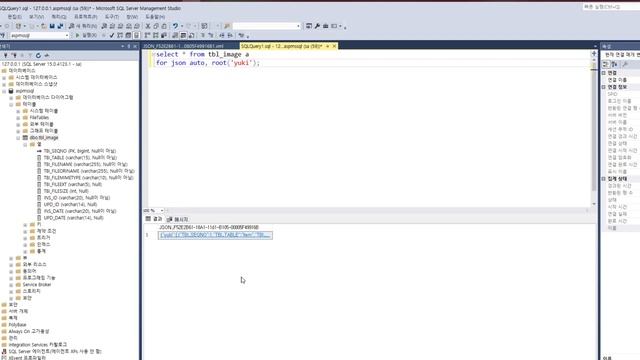Screen dimensions: 640x360
Task: Toggle Results to Grid
Action: pyautogui.click(x=183, y=36)
